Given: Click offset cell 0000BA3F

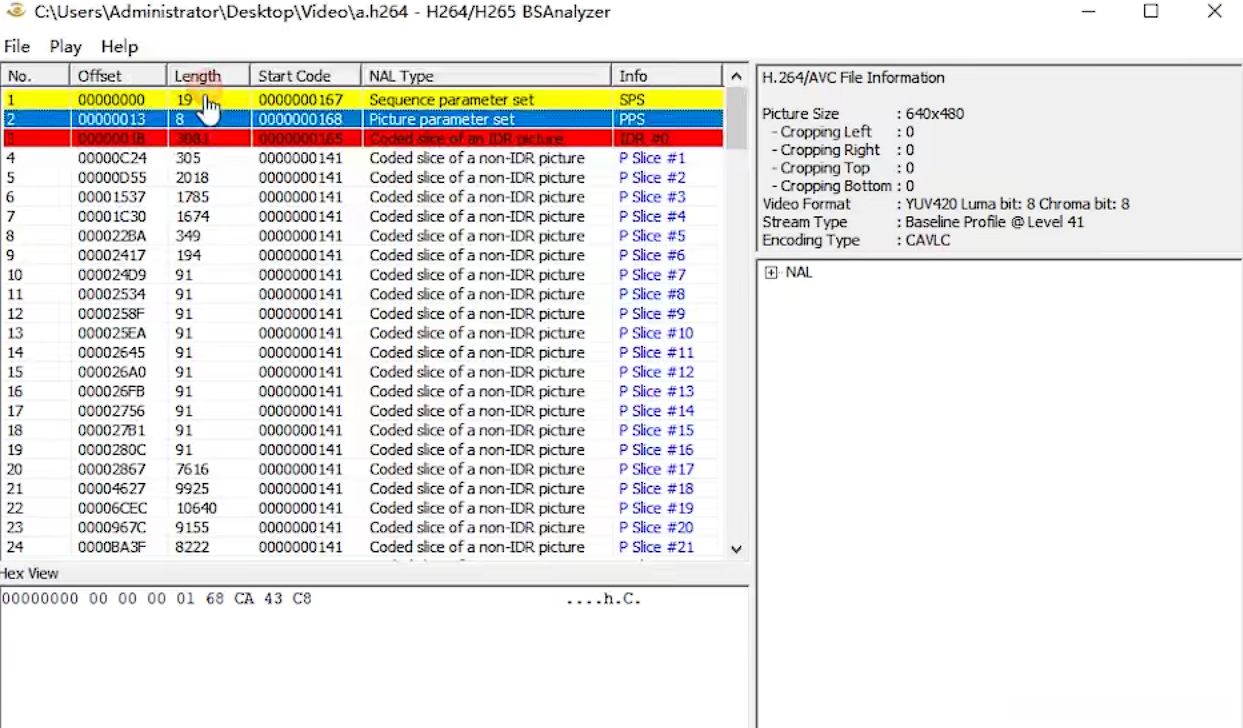Looking at the screenshot, I should pos(112,548).
